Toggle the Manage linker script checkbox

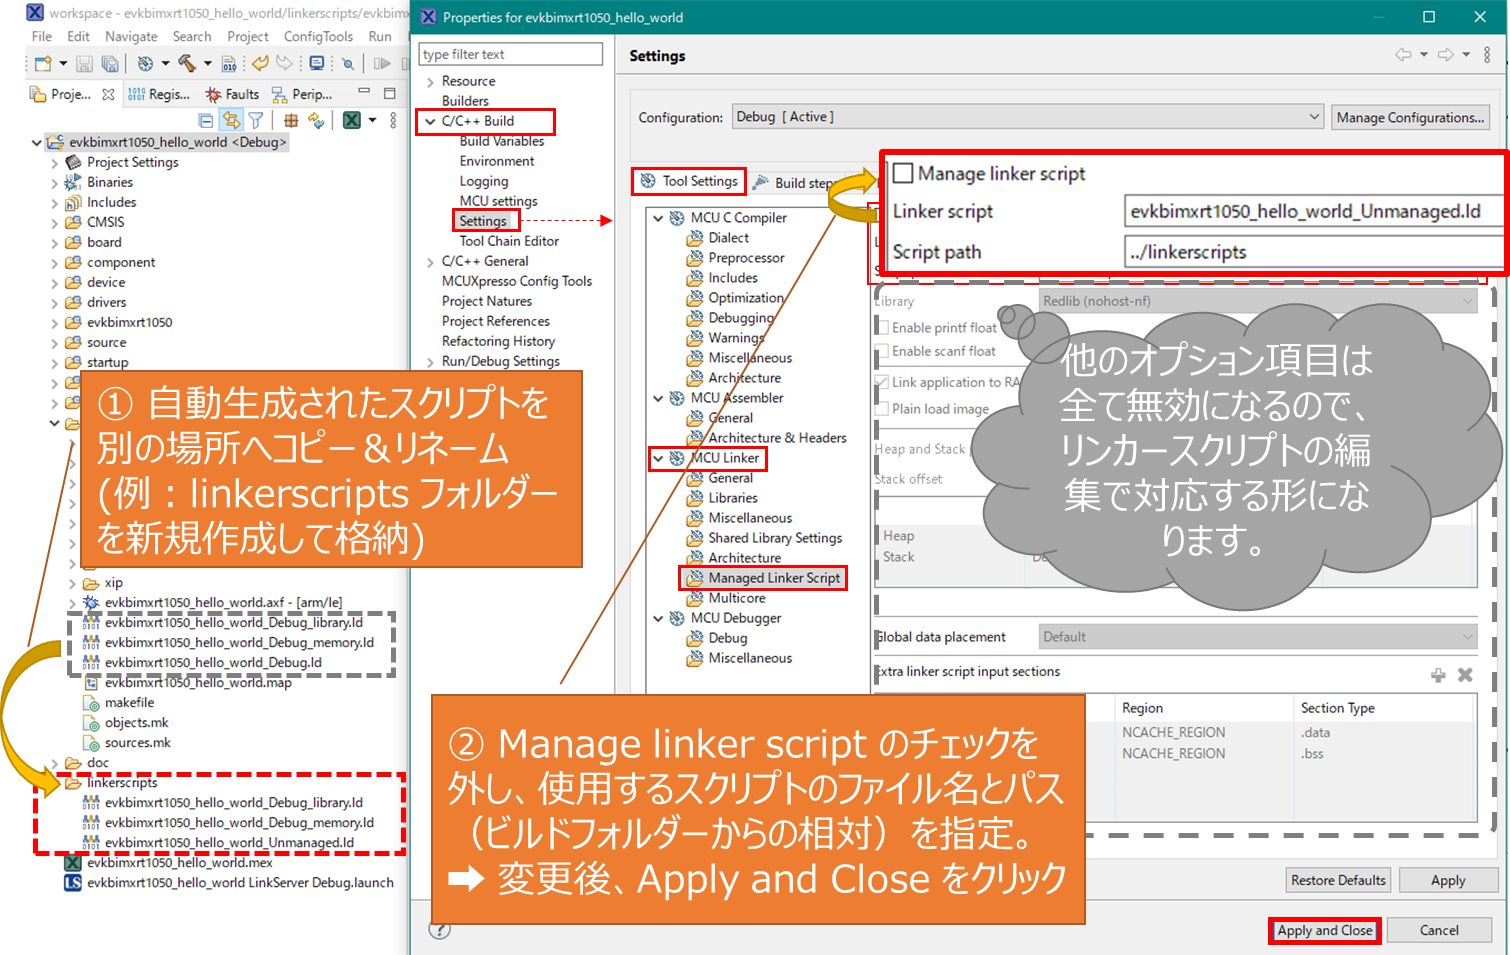point(903,173)
